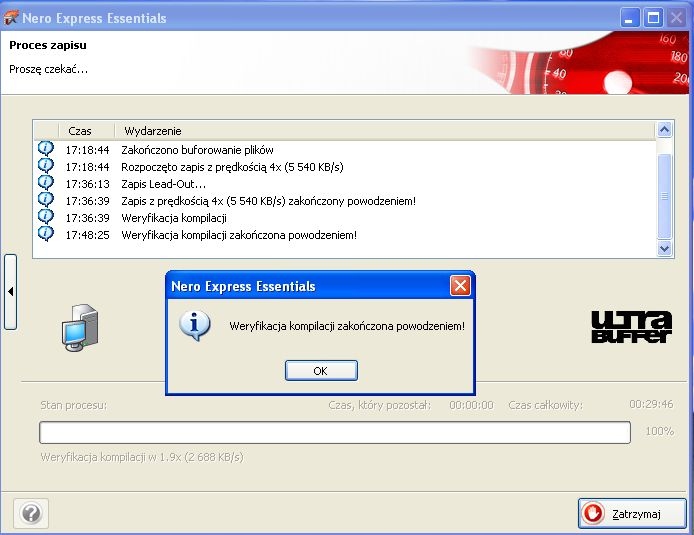
Task: Click info icon beside 'Weryfikacja kompilacji' 17:36:39 row
Action: [46, 216]
